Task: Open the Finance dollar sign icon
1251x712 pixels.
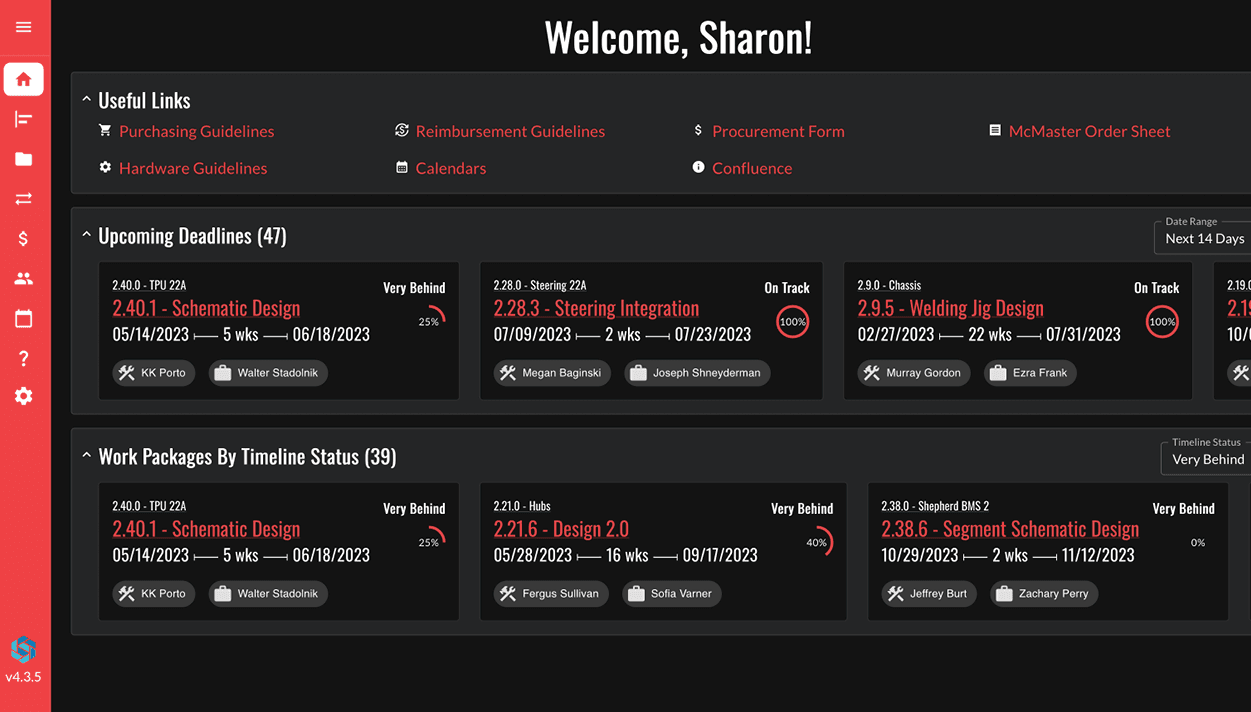Action: 24,239
